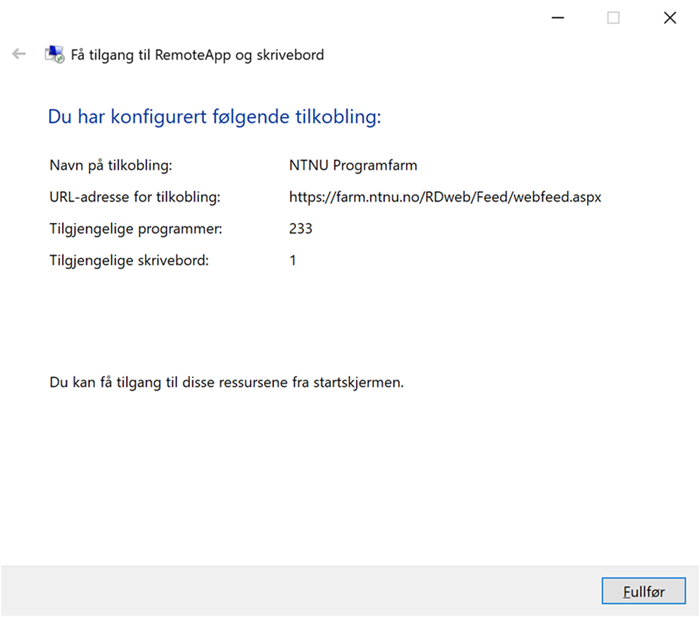Click the value 1 for available desktops
700x617 pixels.
293,260
